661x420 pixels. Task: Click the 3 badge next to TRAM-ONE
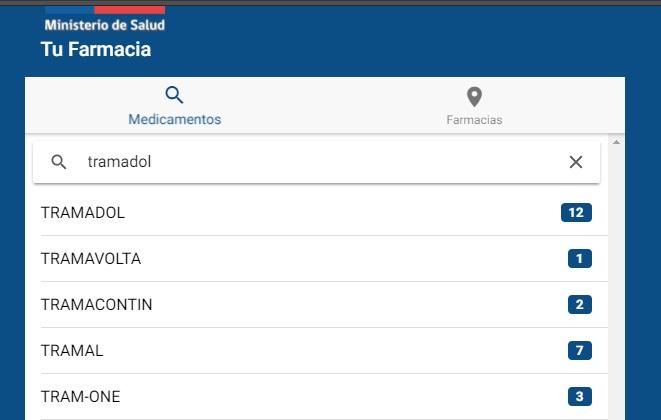pos(580,396)
